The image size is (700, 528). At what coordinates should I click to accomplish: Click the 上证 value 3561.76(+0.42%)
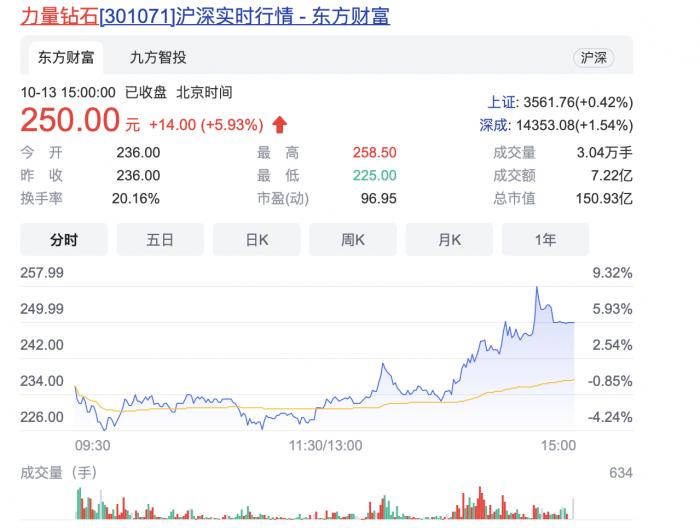click(x=578, y=102)
